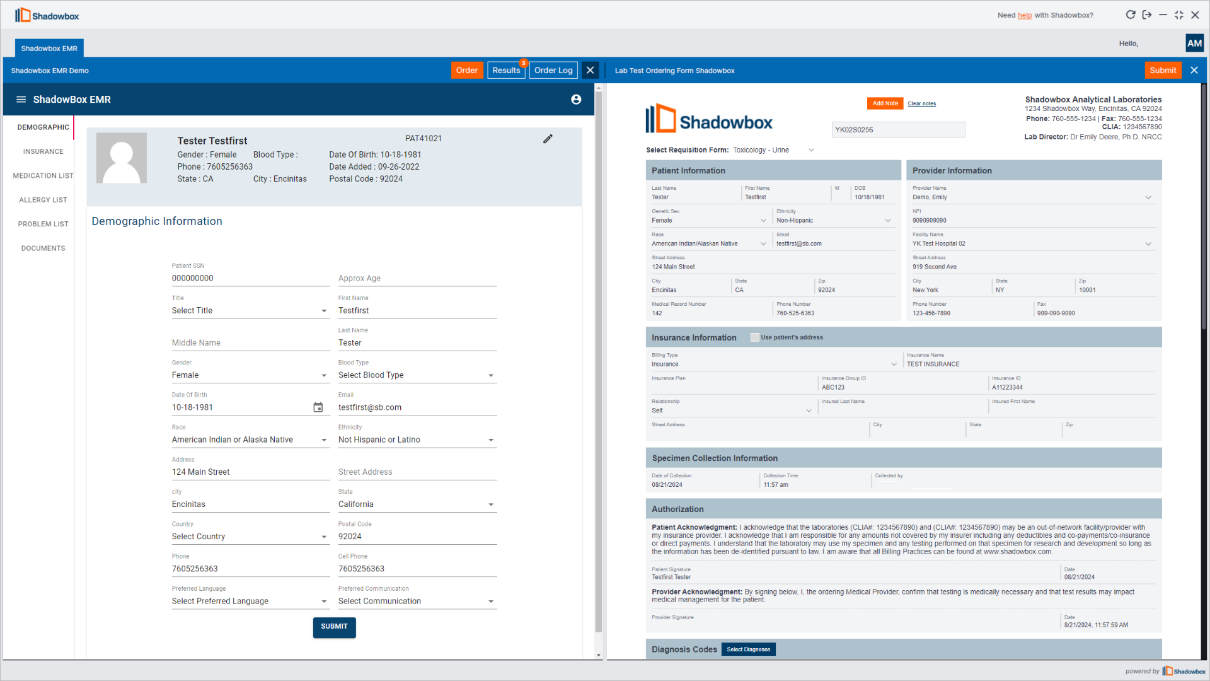
Task: Open the Documents sidebar section
Action: [x=43, y=248]
